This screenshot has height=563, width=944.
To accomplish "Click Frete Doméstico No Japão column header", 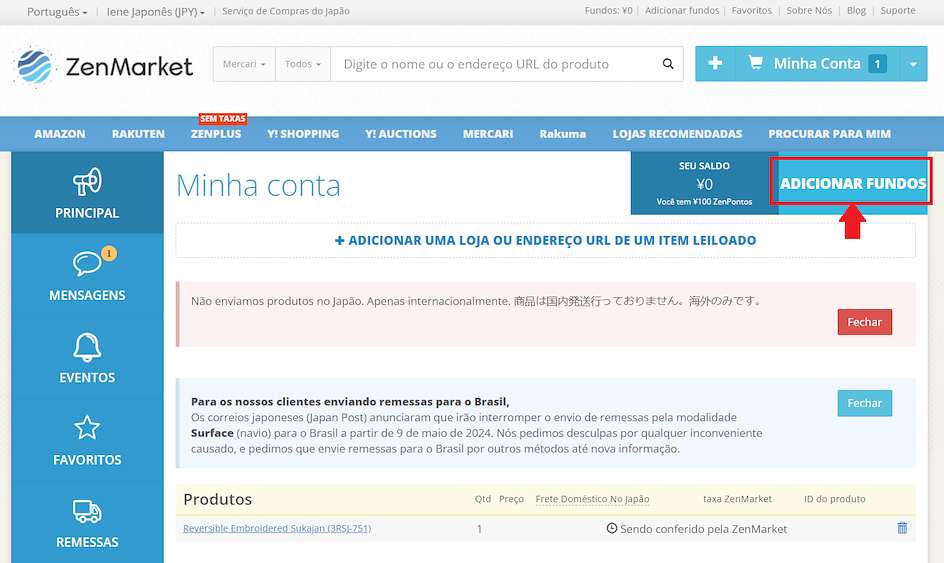I will pos(592,499).
